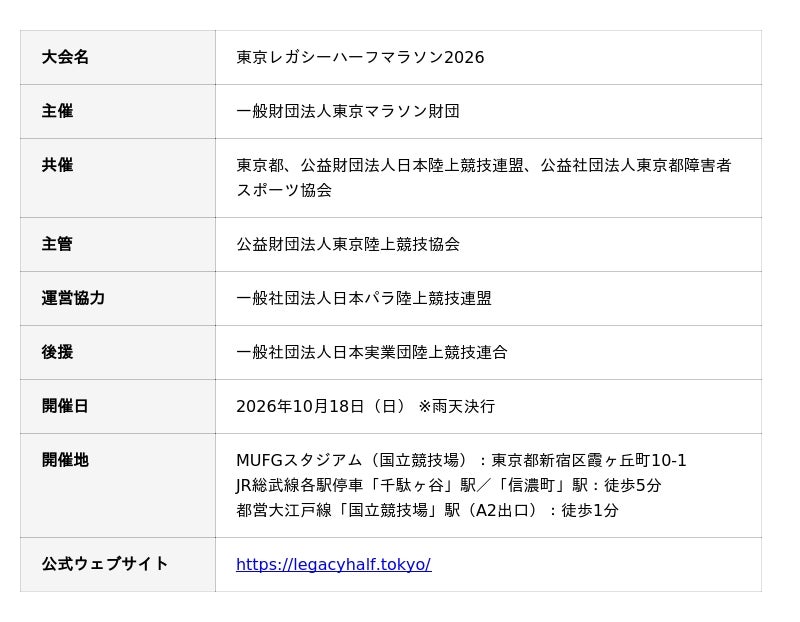Click the 公益財団法人東京陸上競技協会 text
The image size is (800, 622).
tap(348, 244)
